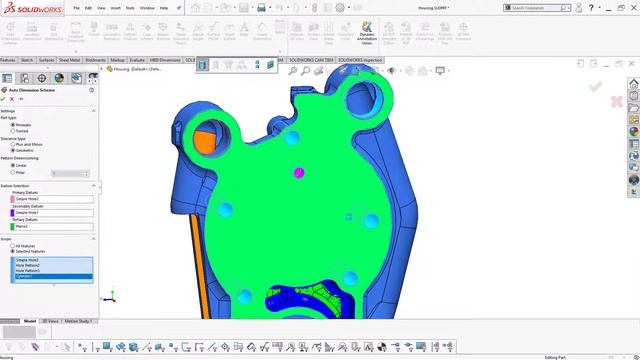
Task: Pin the Auto Dimension Scheme panel
Action: (x=21, y=99)
